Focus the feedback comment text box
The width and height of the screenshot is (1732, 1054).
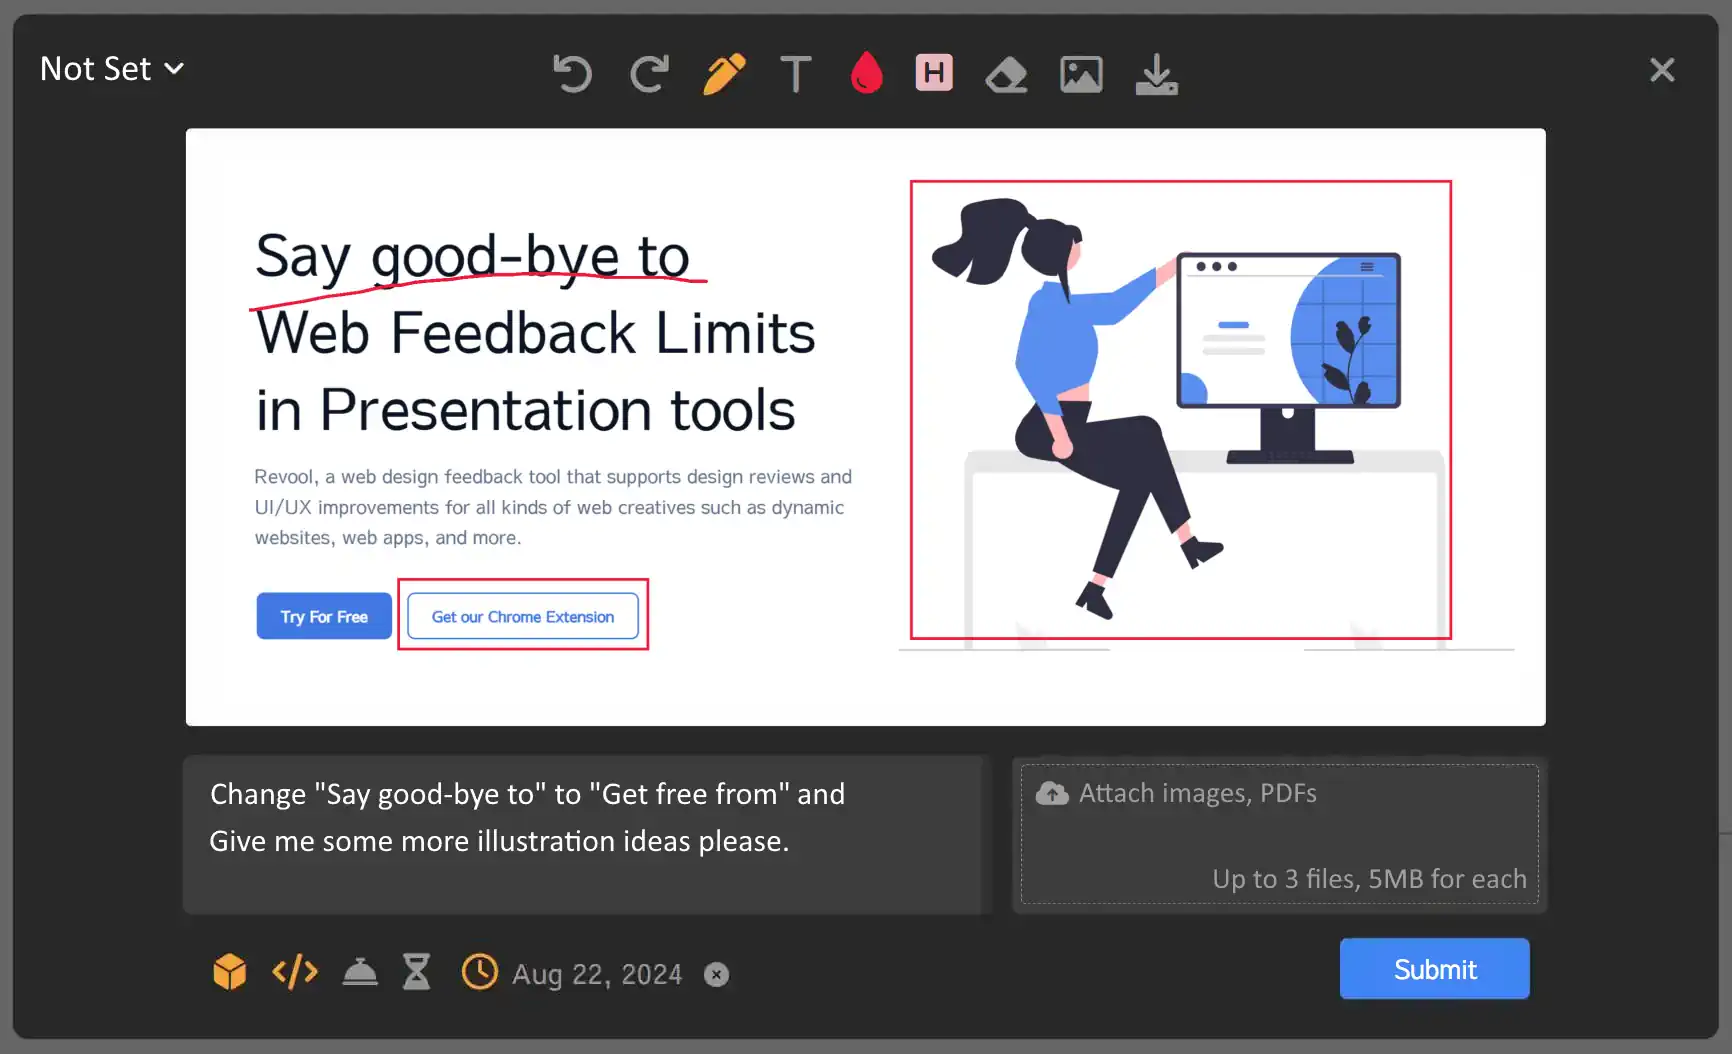[587, 834]
